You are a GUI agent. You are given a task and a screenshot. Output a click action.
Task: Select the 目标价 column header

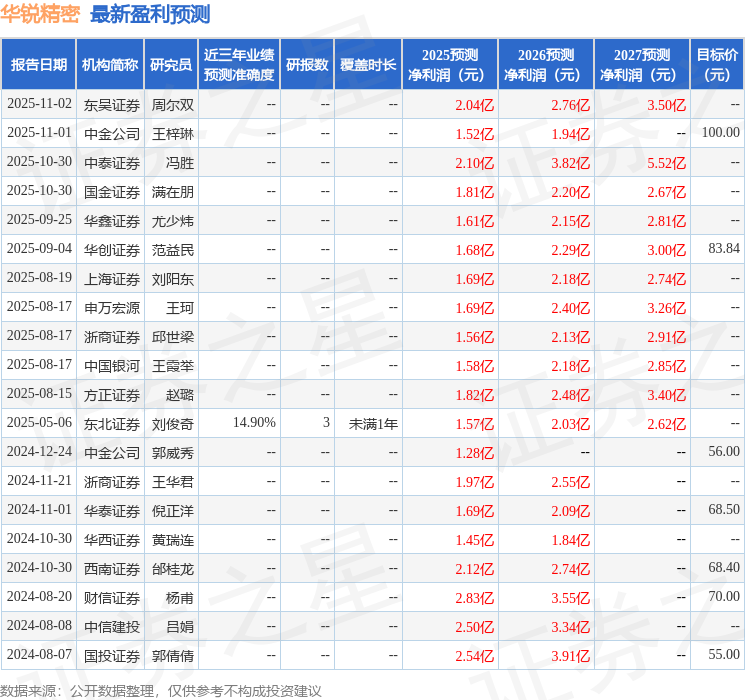716,65
